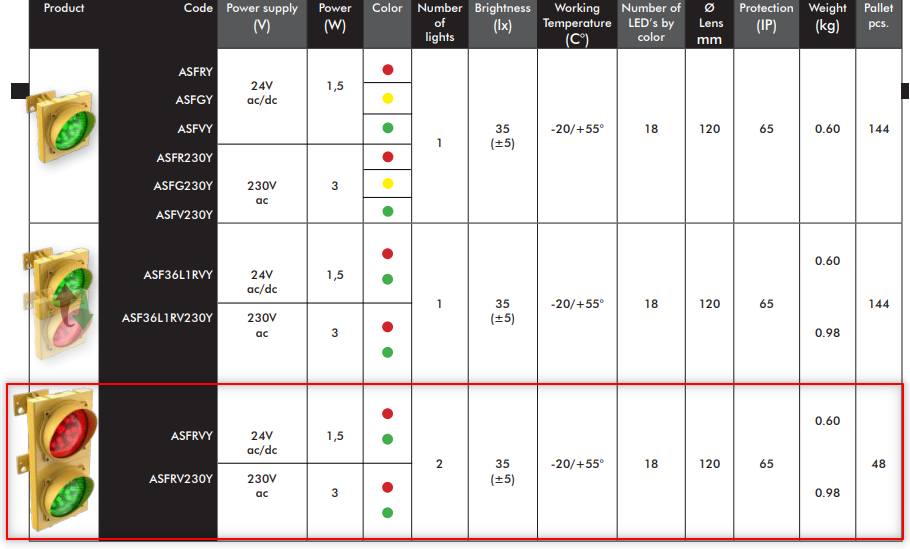Click the yellow color dot for ASFGY
The width and height of the screenshot is (910, 549).
click(x=388, y=99)
